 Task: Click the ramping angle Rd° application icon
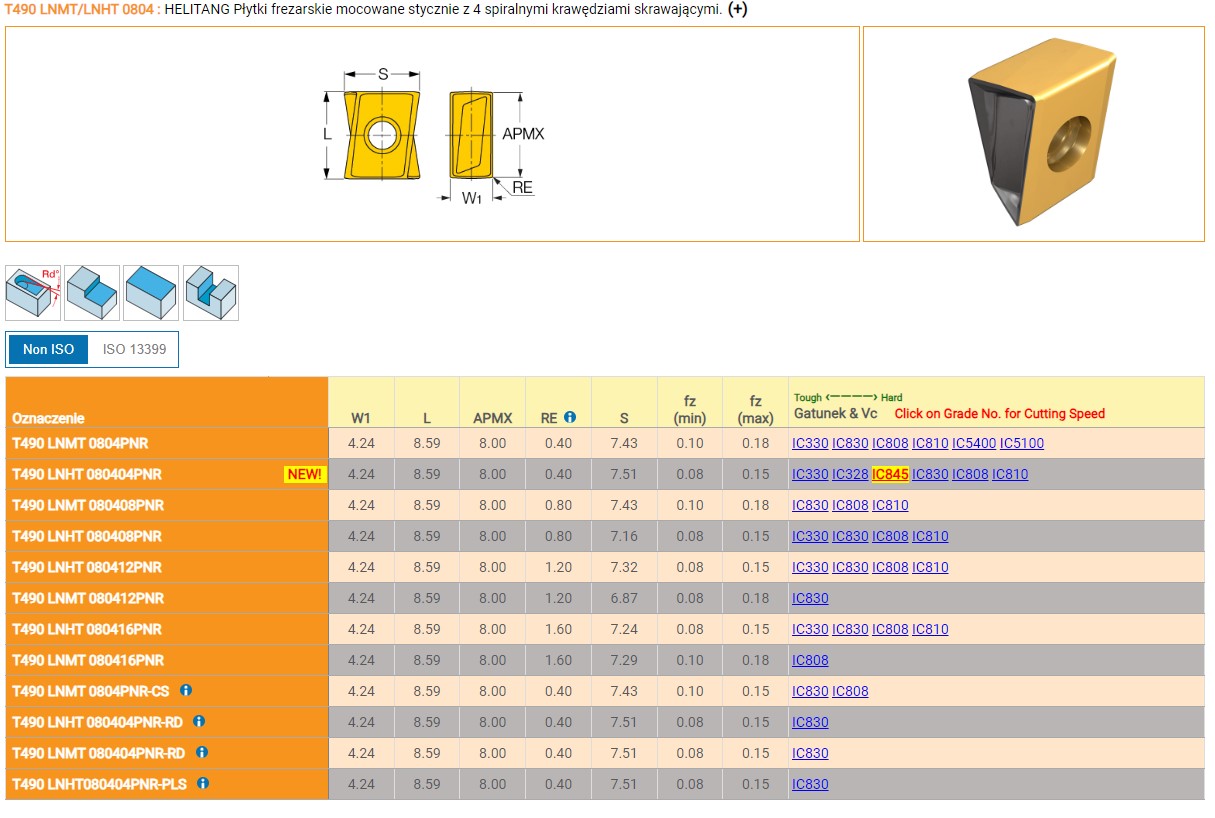[33, 293]
